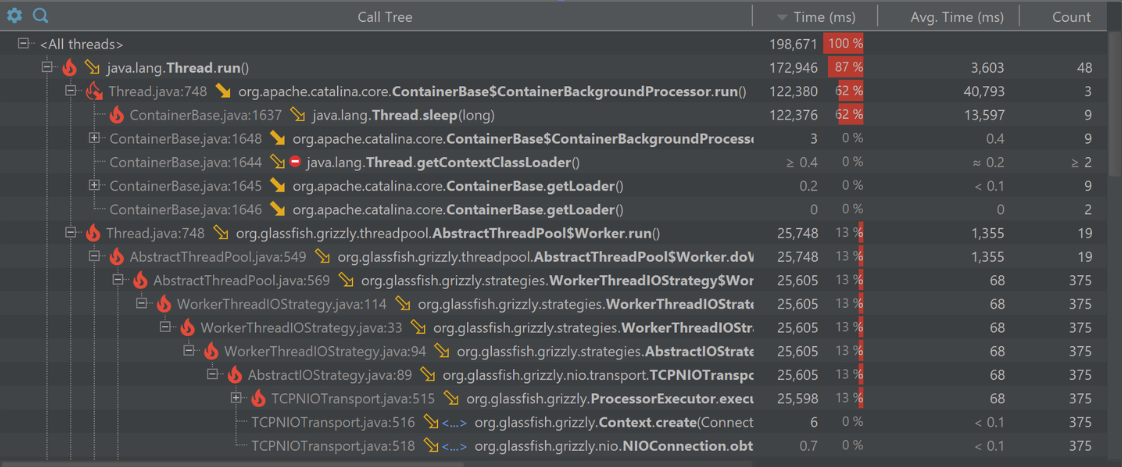Click the red blocked icon before Thread.getContextClassLoader()

click(295, 162)
